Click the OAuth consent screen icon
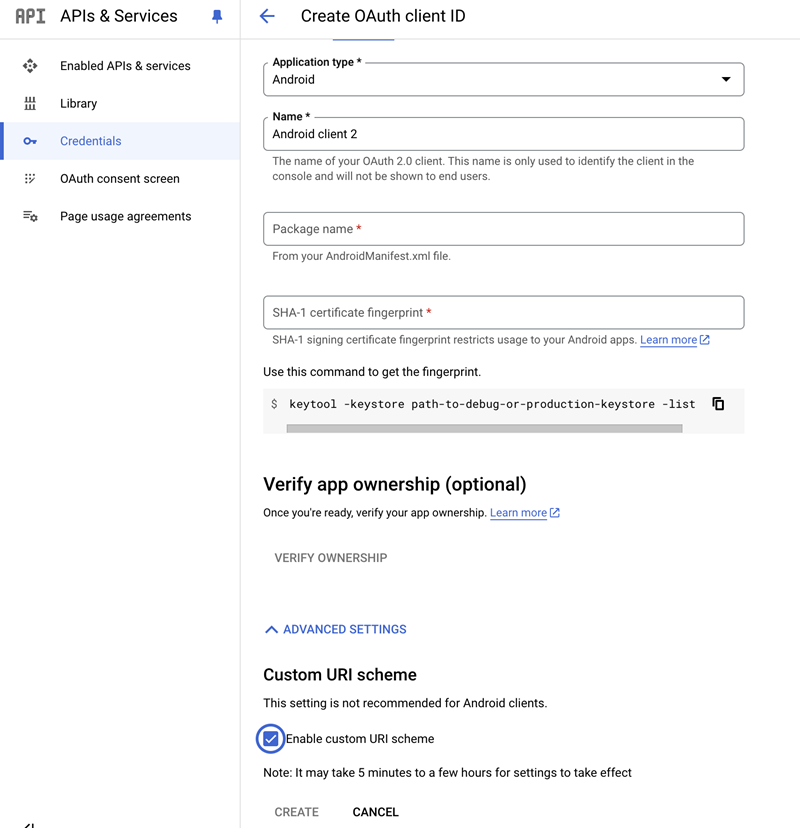This screenshot has height=828, width=800. [30, 179]
